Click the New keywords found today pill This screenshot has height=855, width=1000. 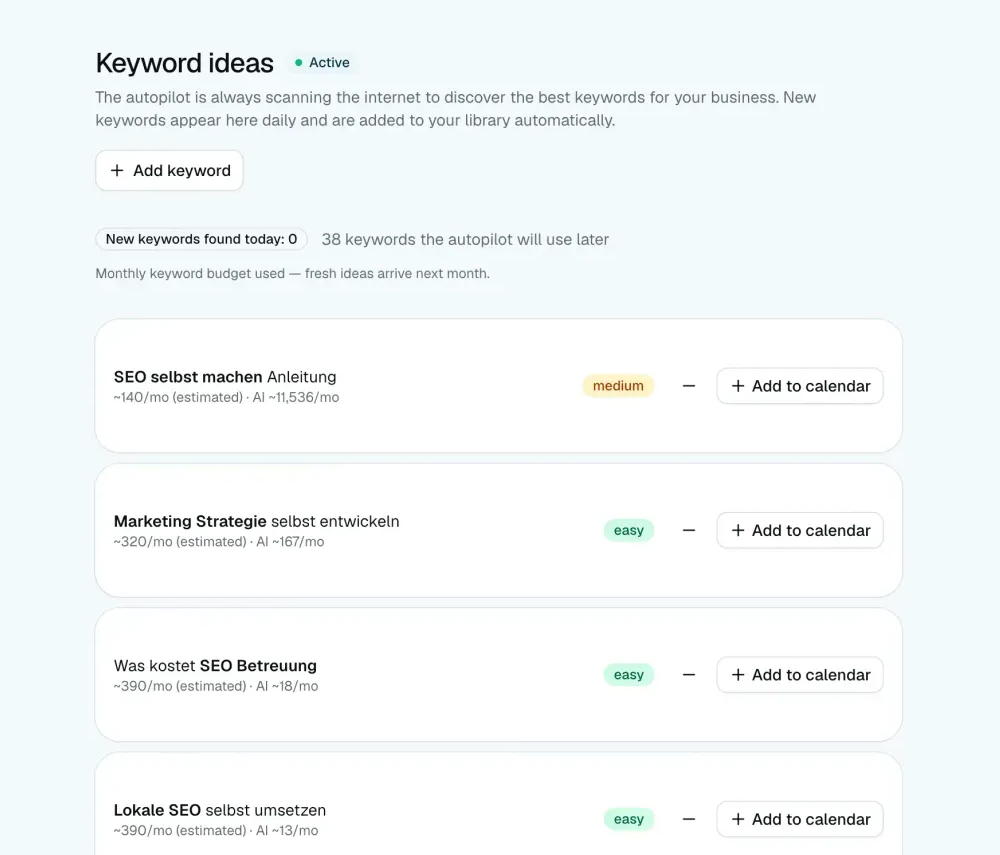(202, 239)
